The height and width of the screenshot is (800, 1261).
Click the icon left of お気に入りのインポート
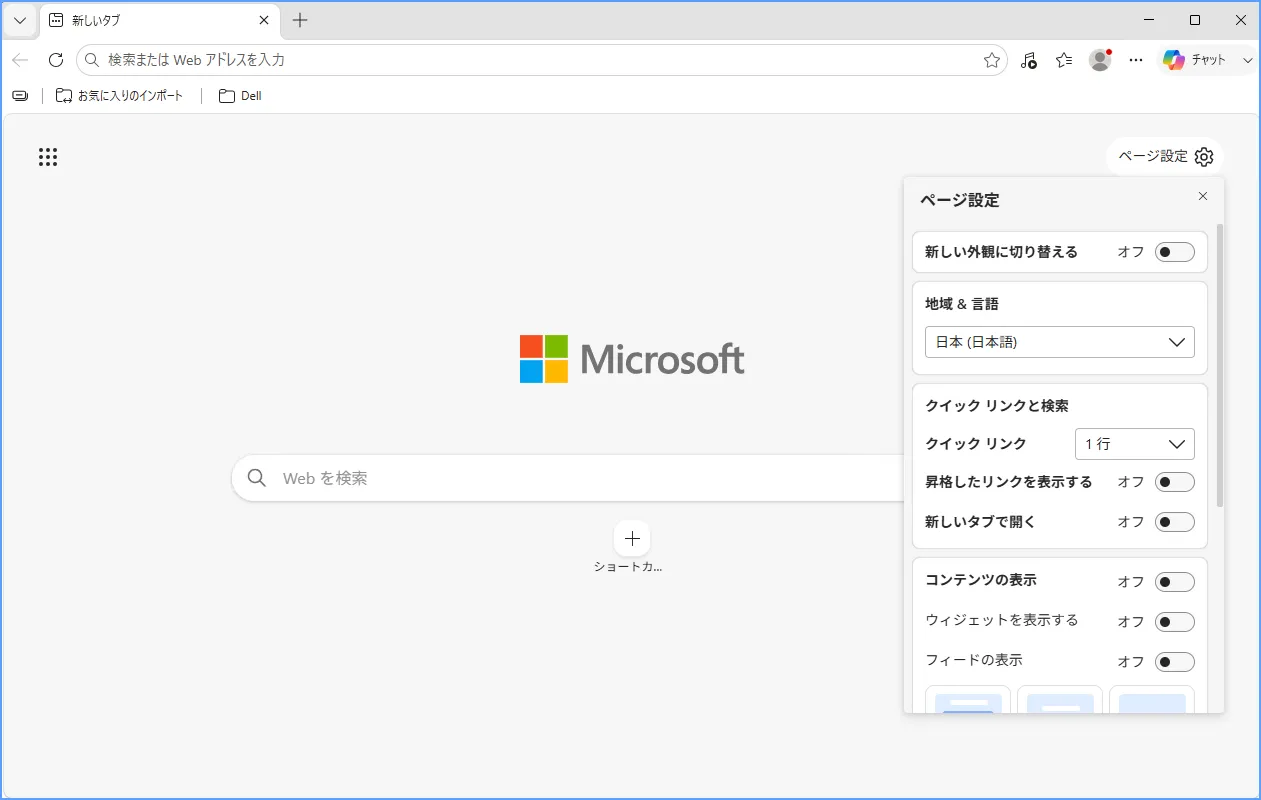pyautogui.click(x=20, y=96)
